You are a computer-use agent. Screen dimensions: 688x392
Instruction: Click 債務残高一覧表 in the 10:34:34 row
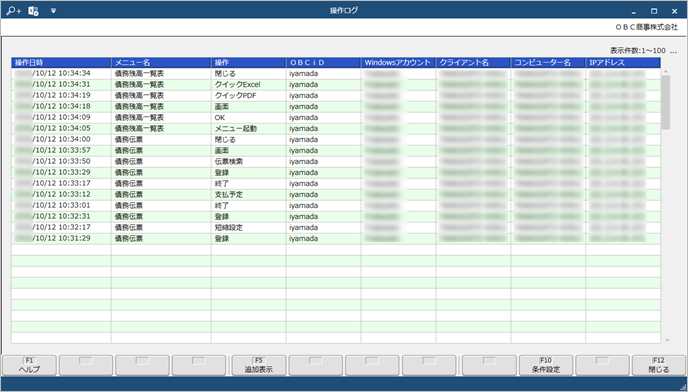(139, 74)
